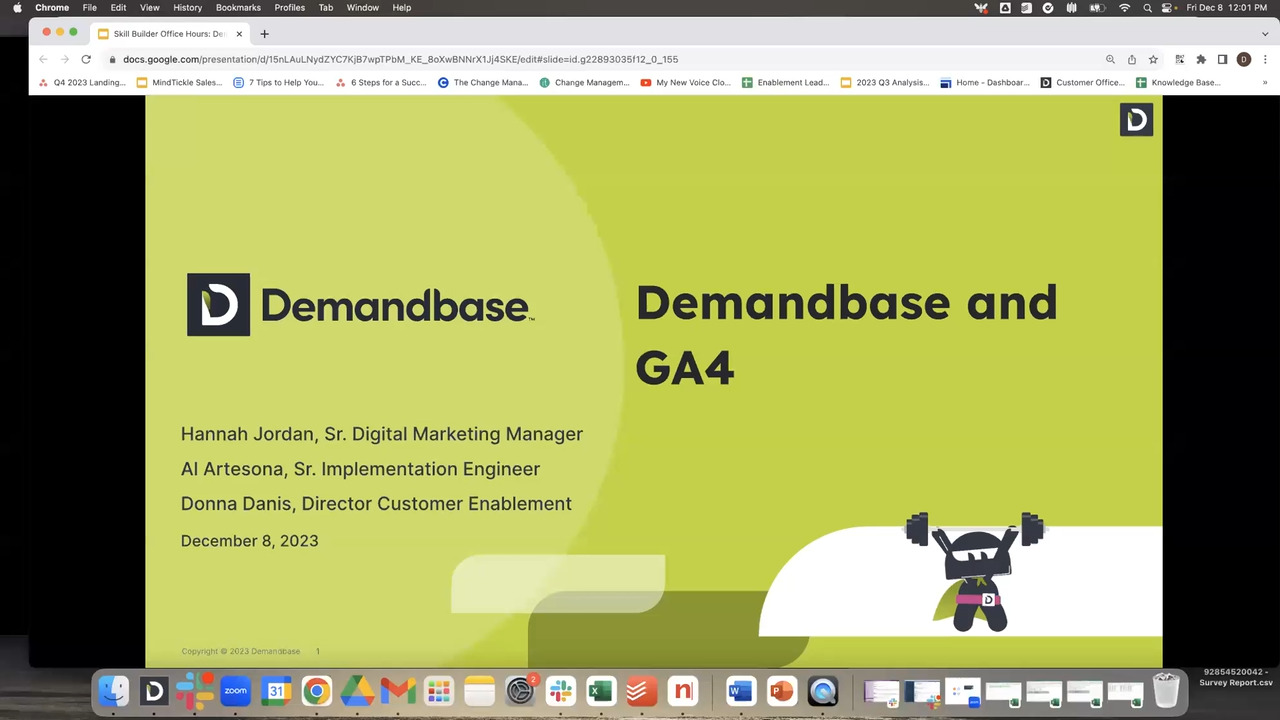The image size is (1280, 720).
Task: Close the Skill Builder Office Hours tab
Action: (x=239, y=33)
